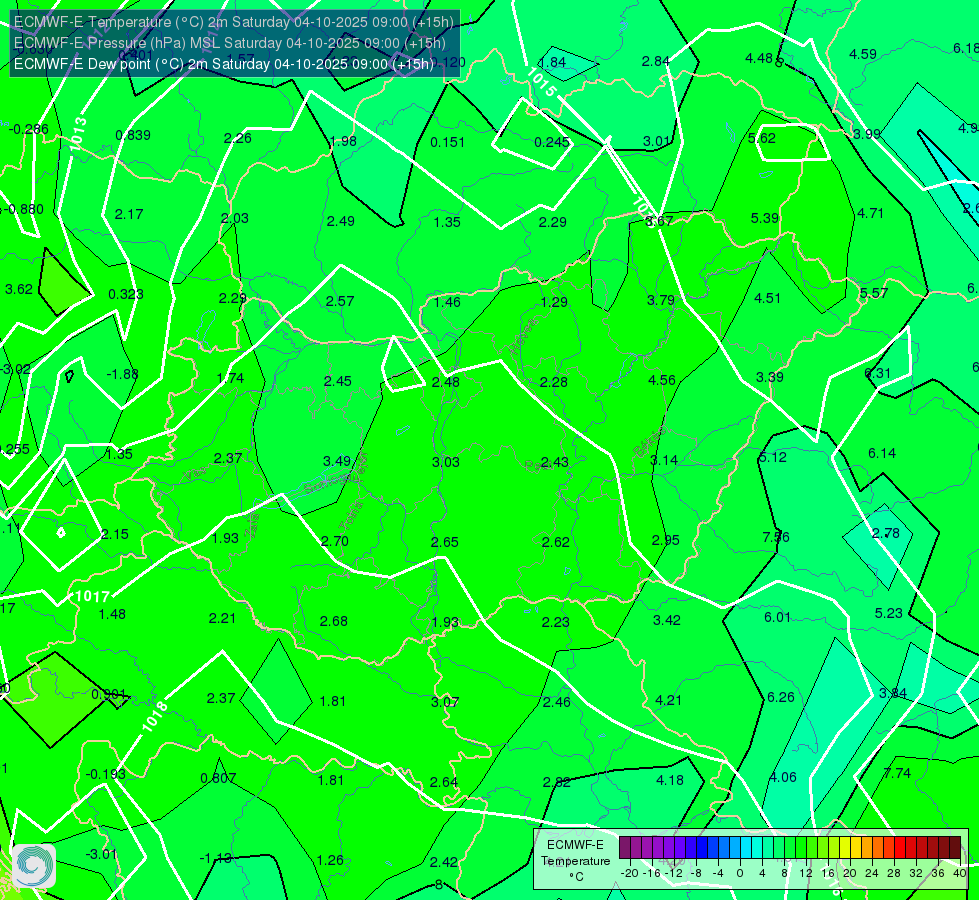Click the 1.98 dew point value
979x900 pixels.
pyautogui.click(x=343, y=141)
